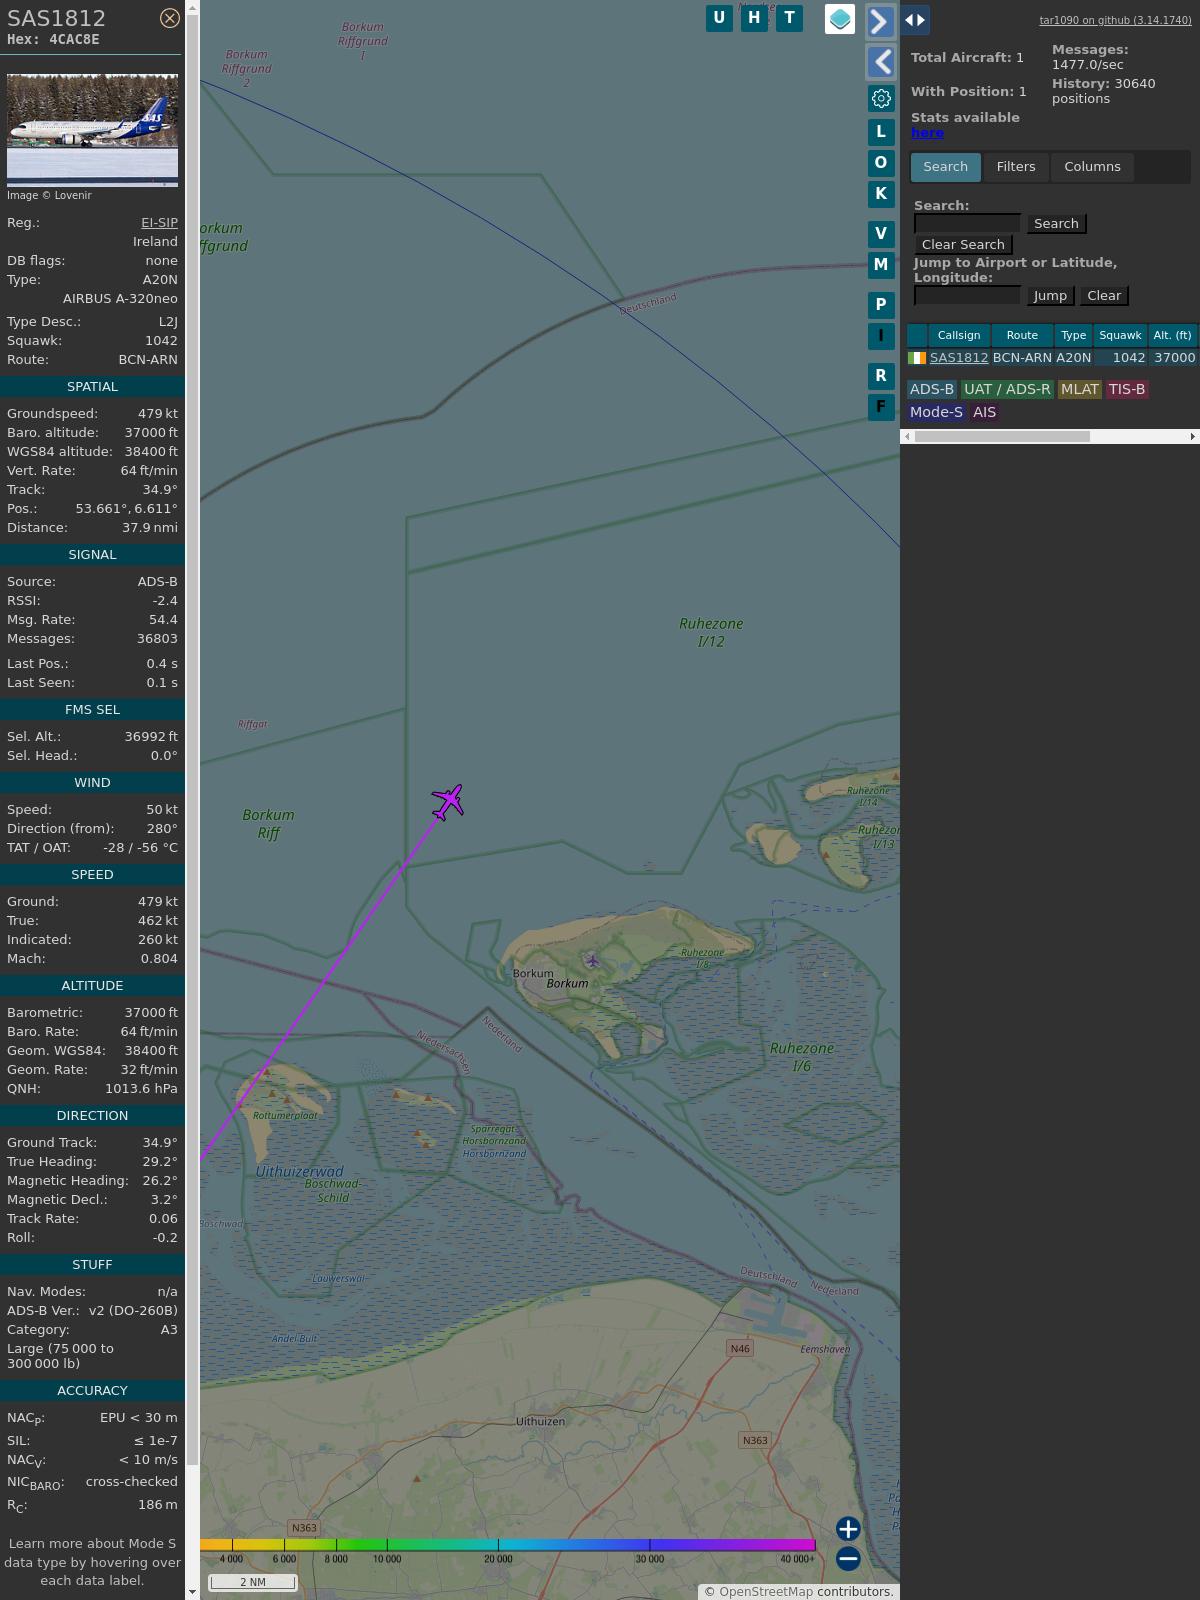1200x1600 pixels.
Task: Click the 37000 altitude cell
Action: tap(1174, 358)
